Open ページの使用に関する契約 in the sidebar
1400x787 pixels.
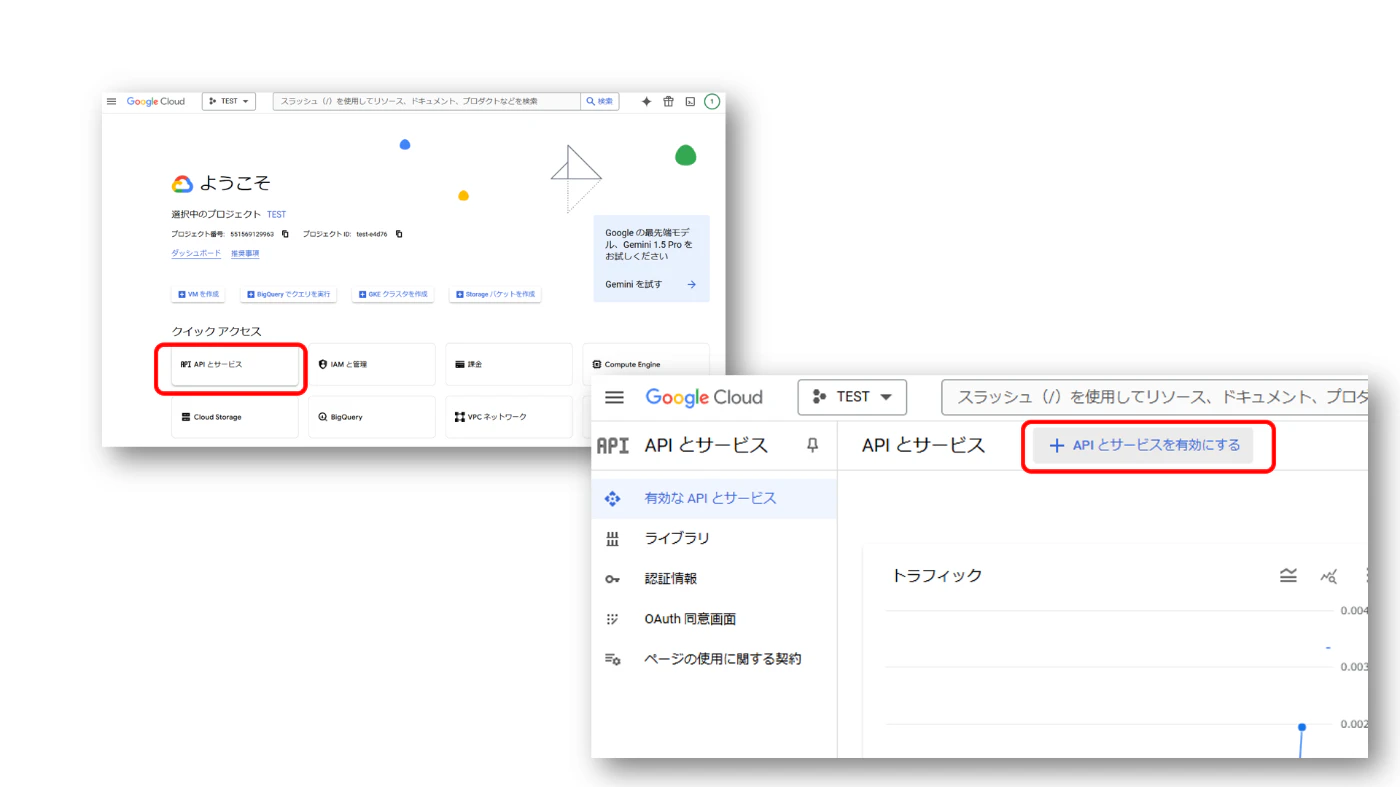click(714, 659)
